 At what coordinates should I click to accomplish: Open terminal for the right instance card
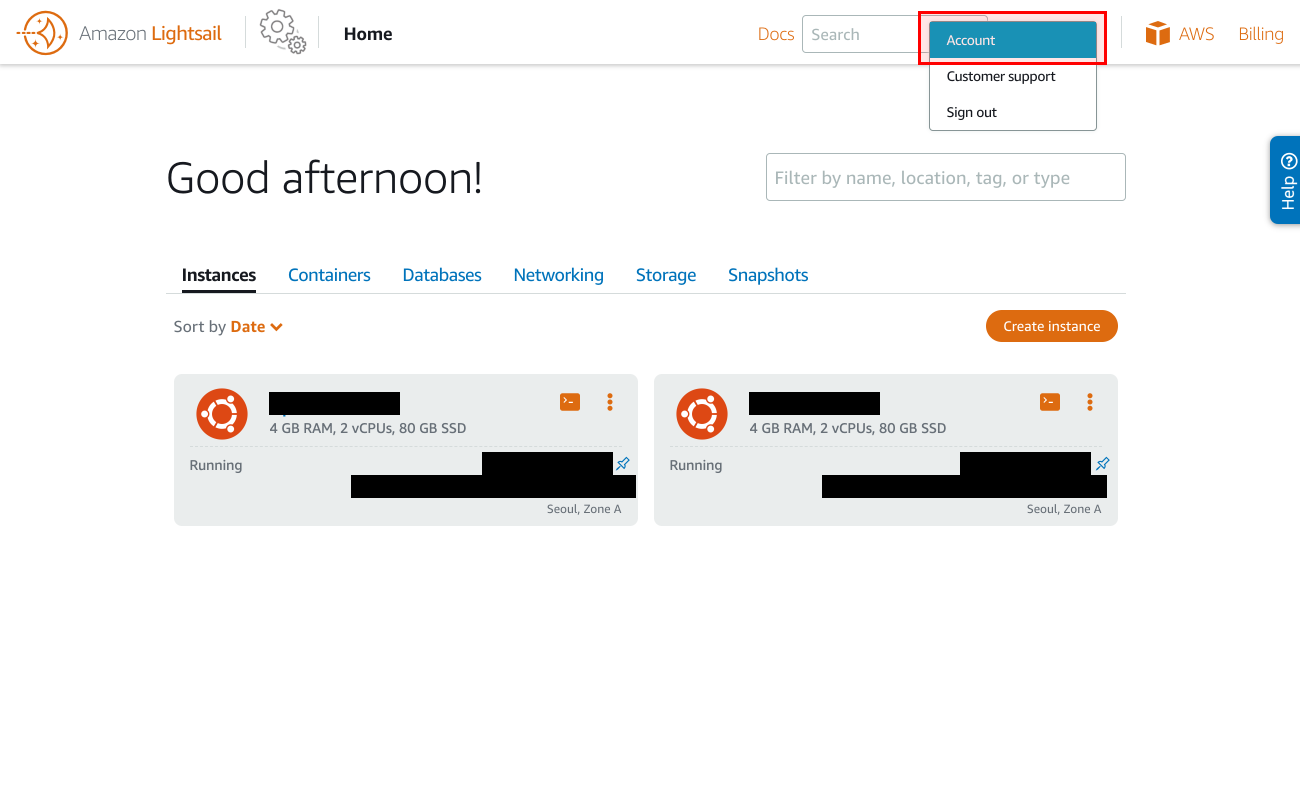point(1050,402)
